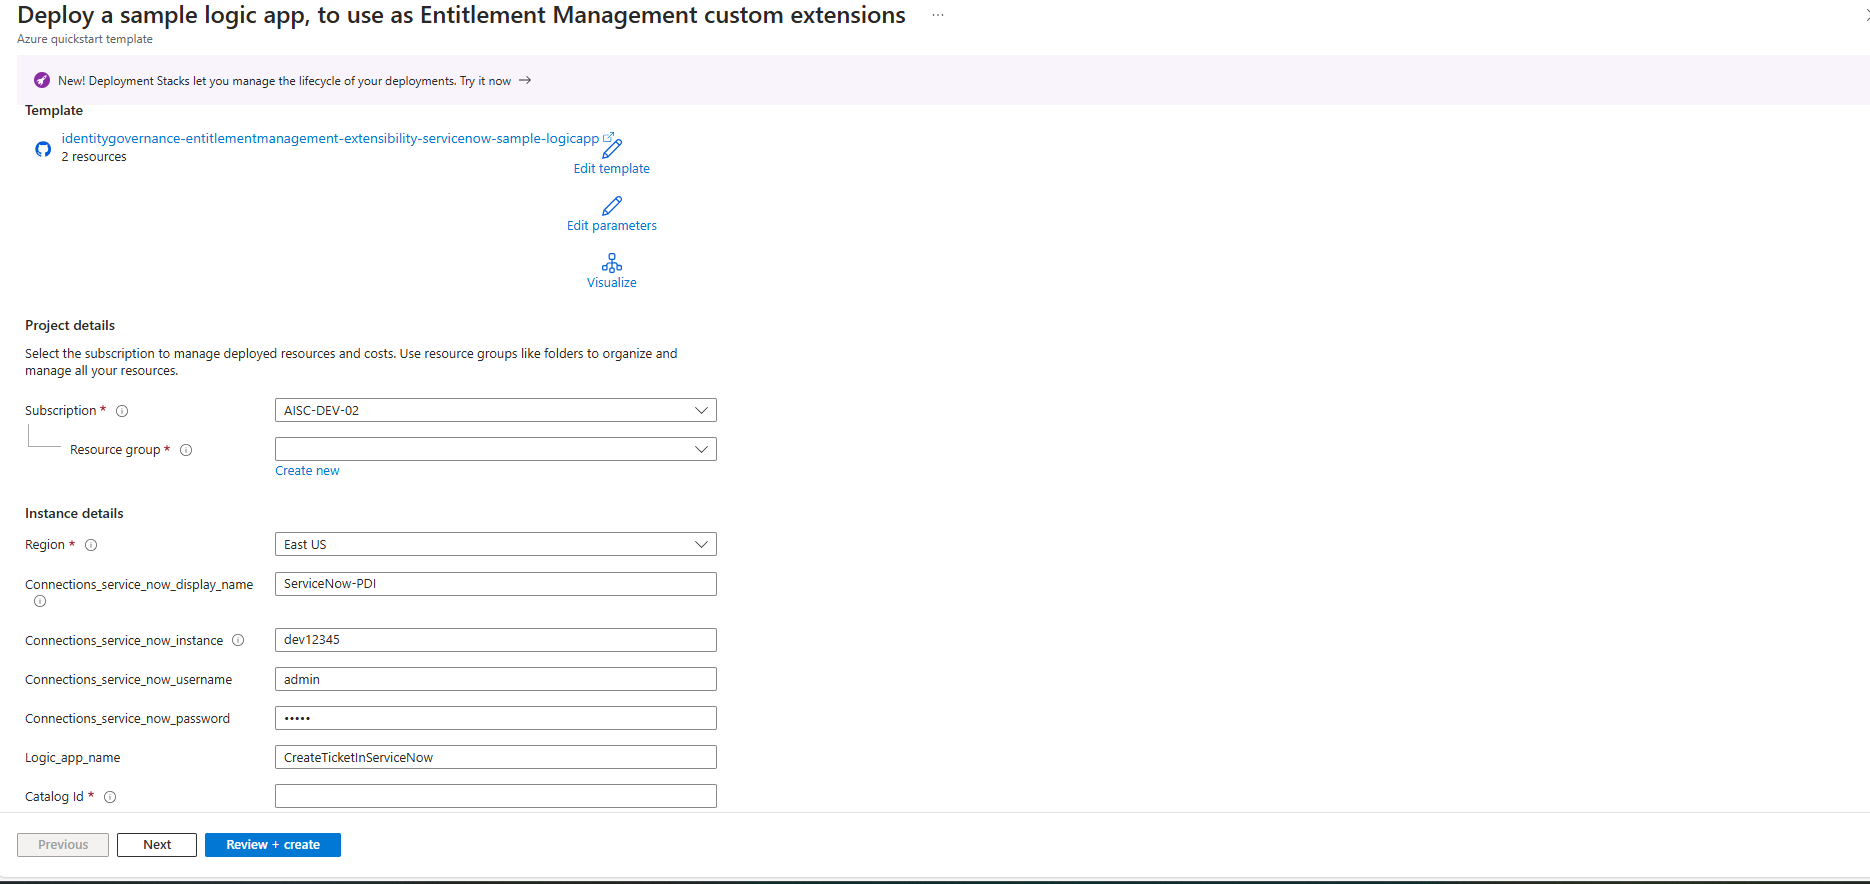Click the 'Azure quickstart template' subtitle
The height and width of the screenshot is (884, 1870).
[x=85, y=39]
